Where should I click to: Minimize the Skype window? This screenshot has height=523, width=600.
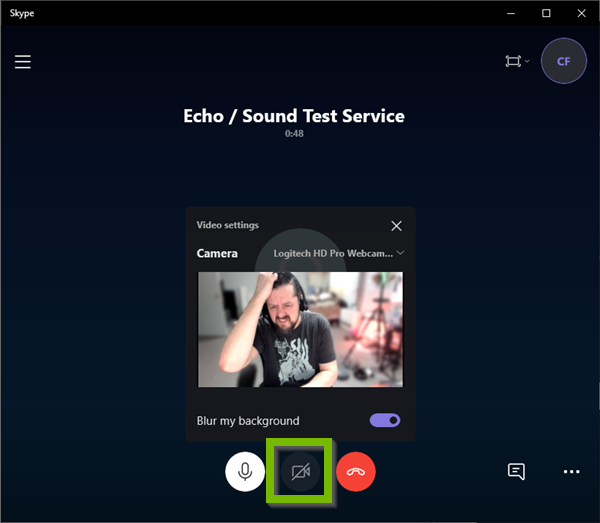pos(511,13)
